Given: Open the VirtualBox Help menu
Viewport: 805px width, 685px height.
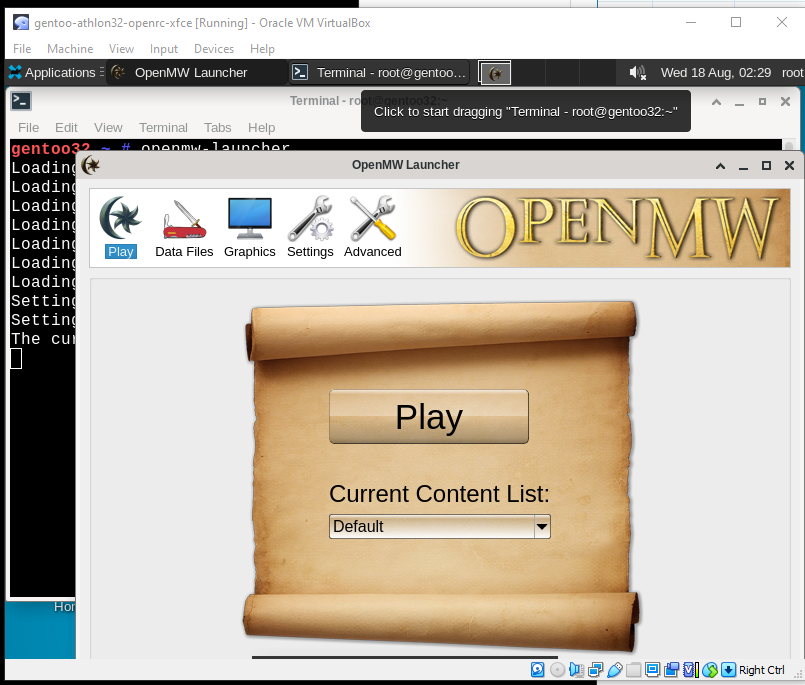Looking at the screenshot, I should click(x=262, y=49).
